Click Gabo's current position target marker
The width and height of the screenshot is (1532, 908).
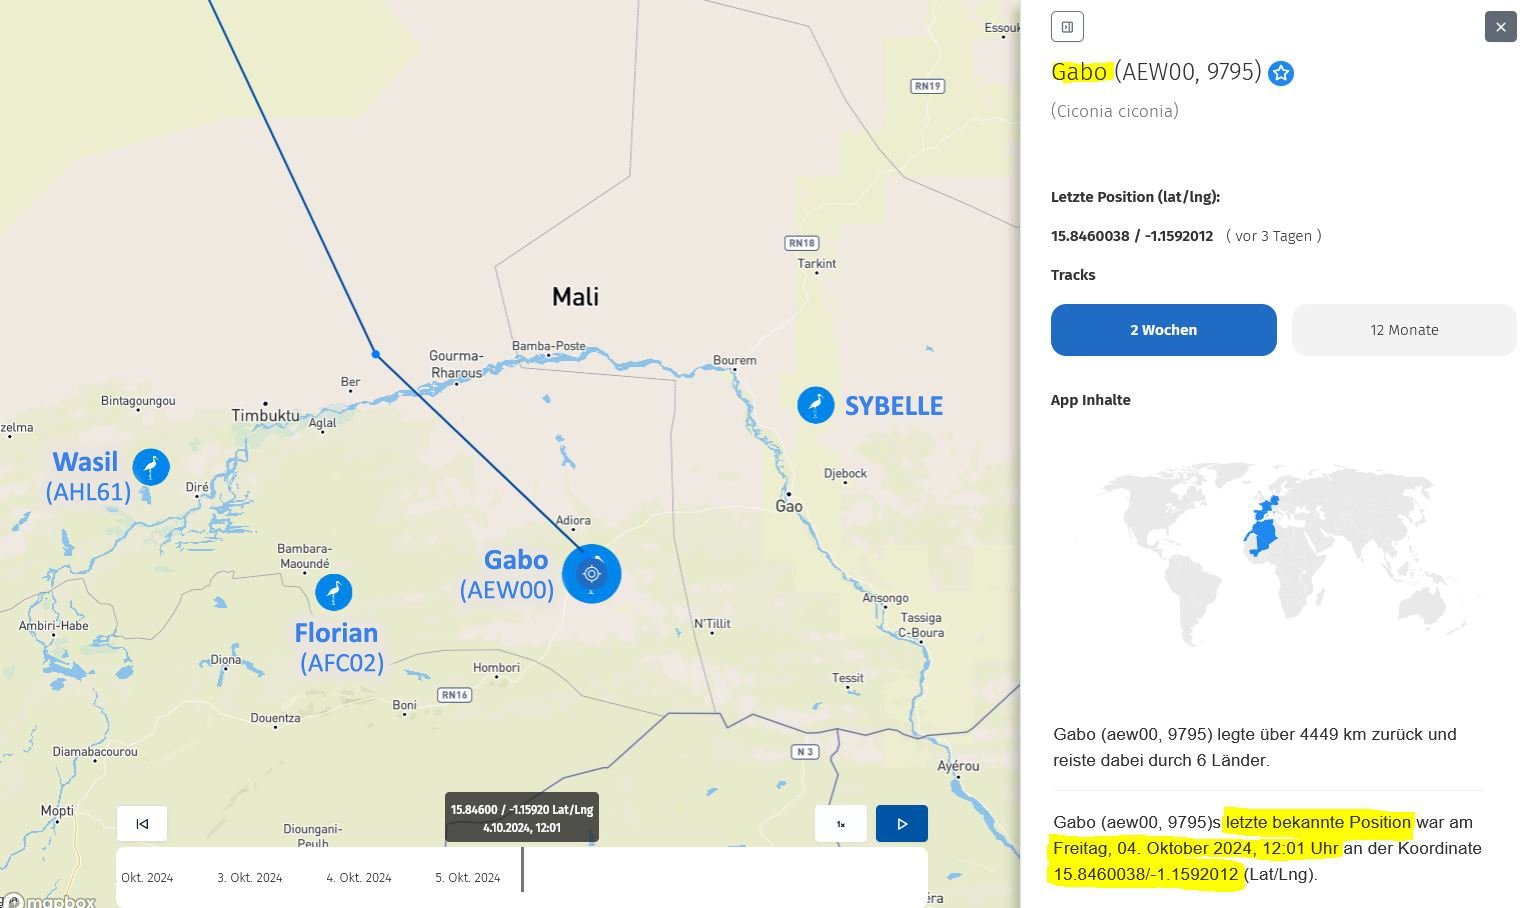592,574
